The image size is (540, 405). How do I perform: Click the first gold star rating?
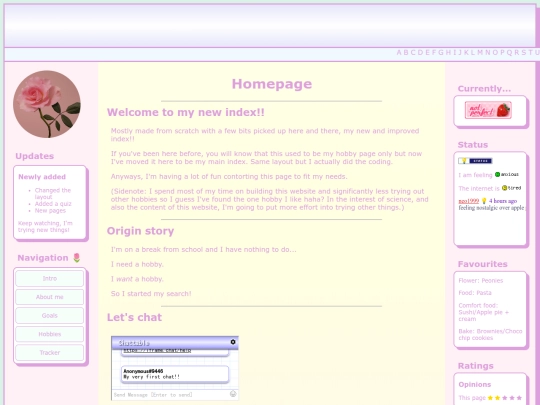490,398
